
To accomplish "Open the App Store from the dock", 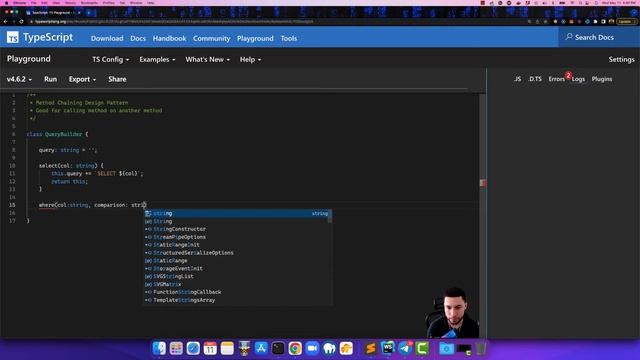I will click(x=261, y=348).
